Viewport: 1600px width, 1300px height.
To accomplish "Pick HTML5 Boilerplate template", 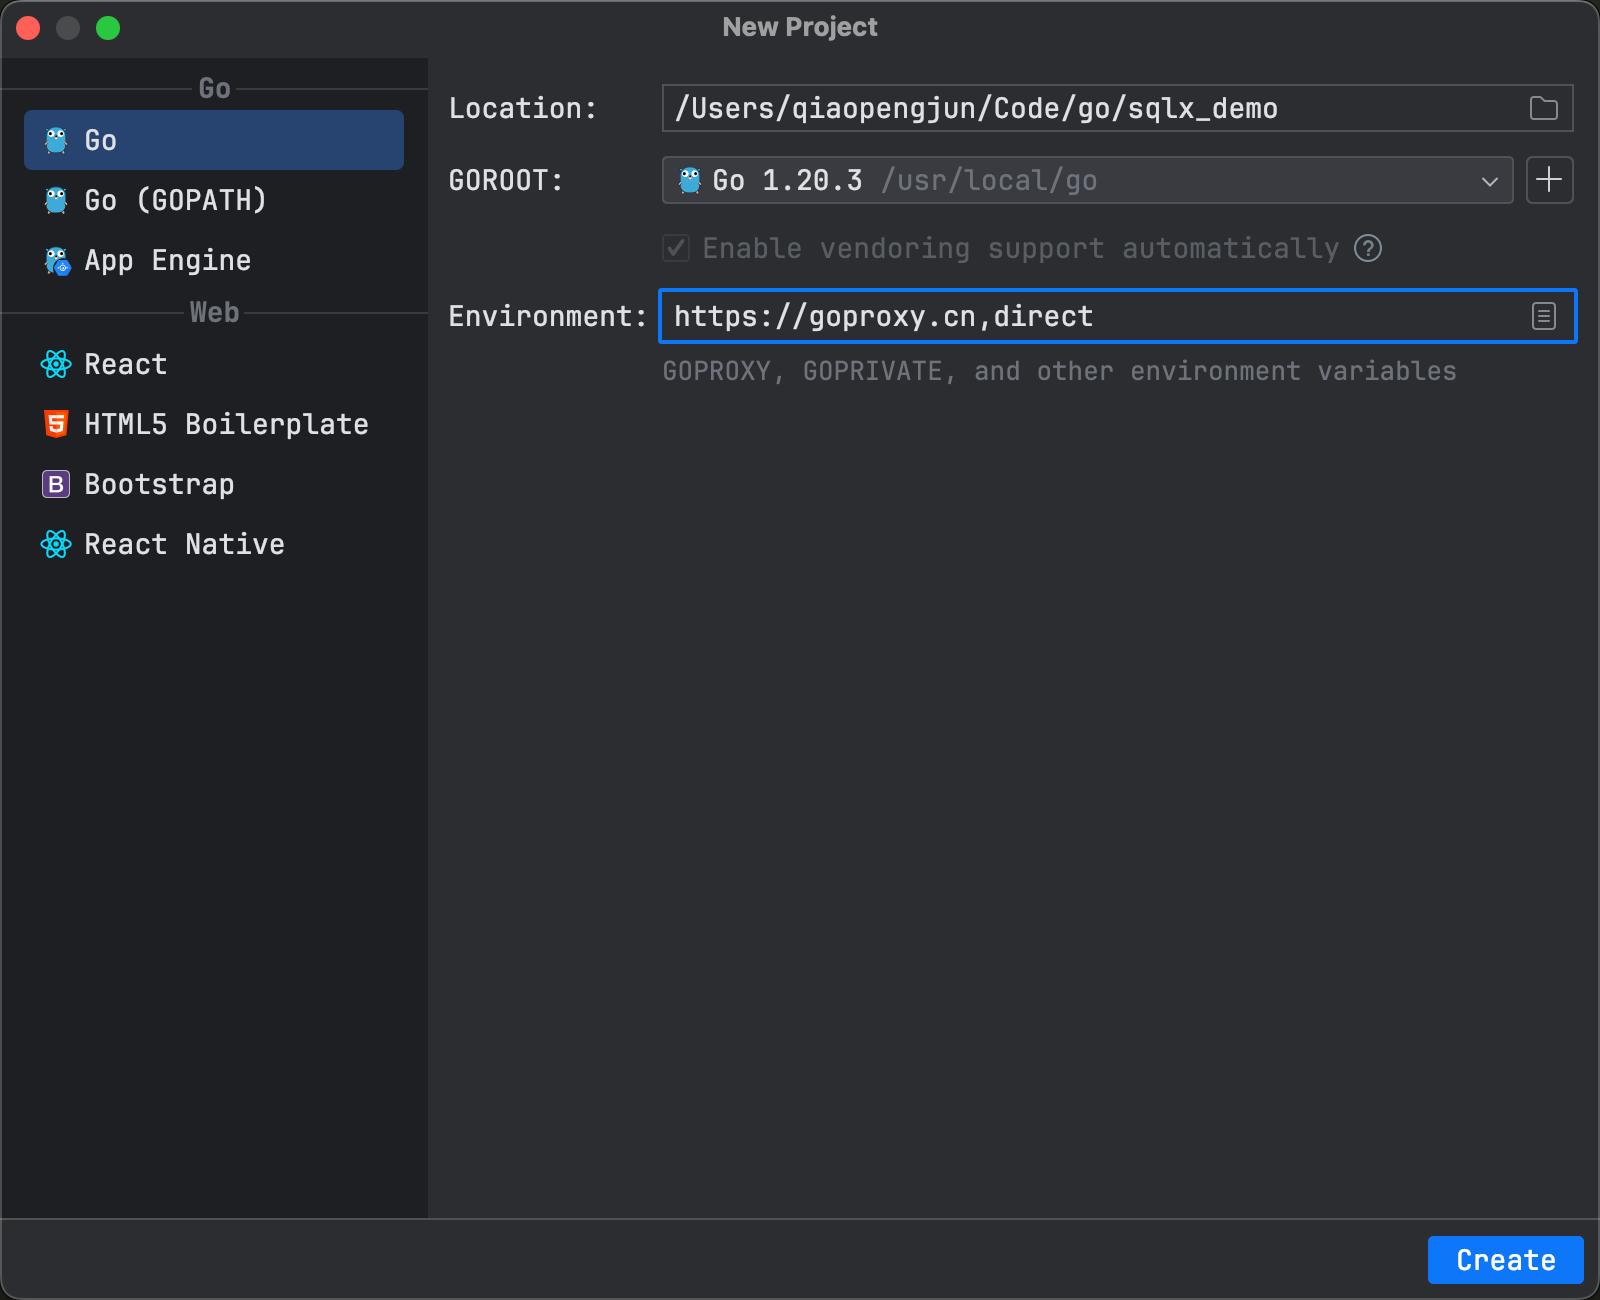I will [x=214, y=424].
